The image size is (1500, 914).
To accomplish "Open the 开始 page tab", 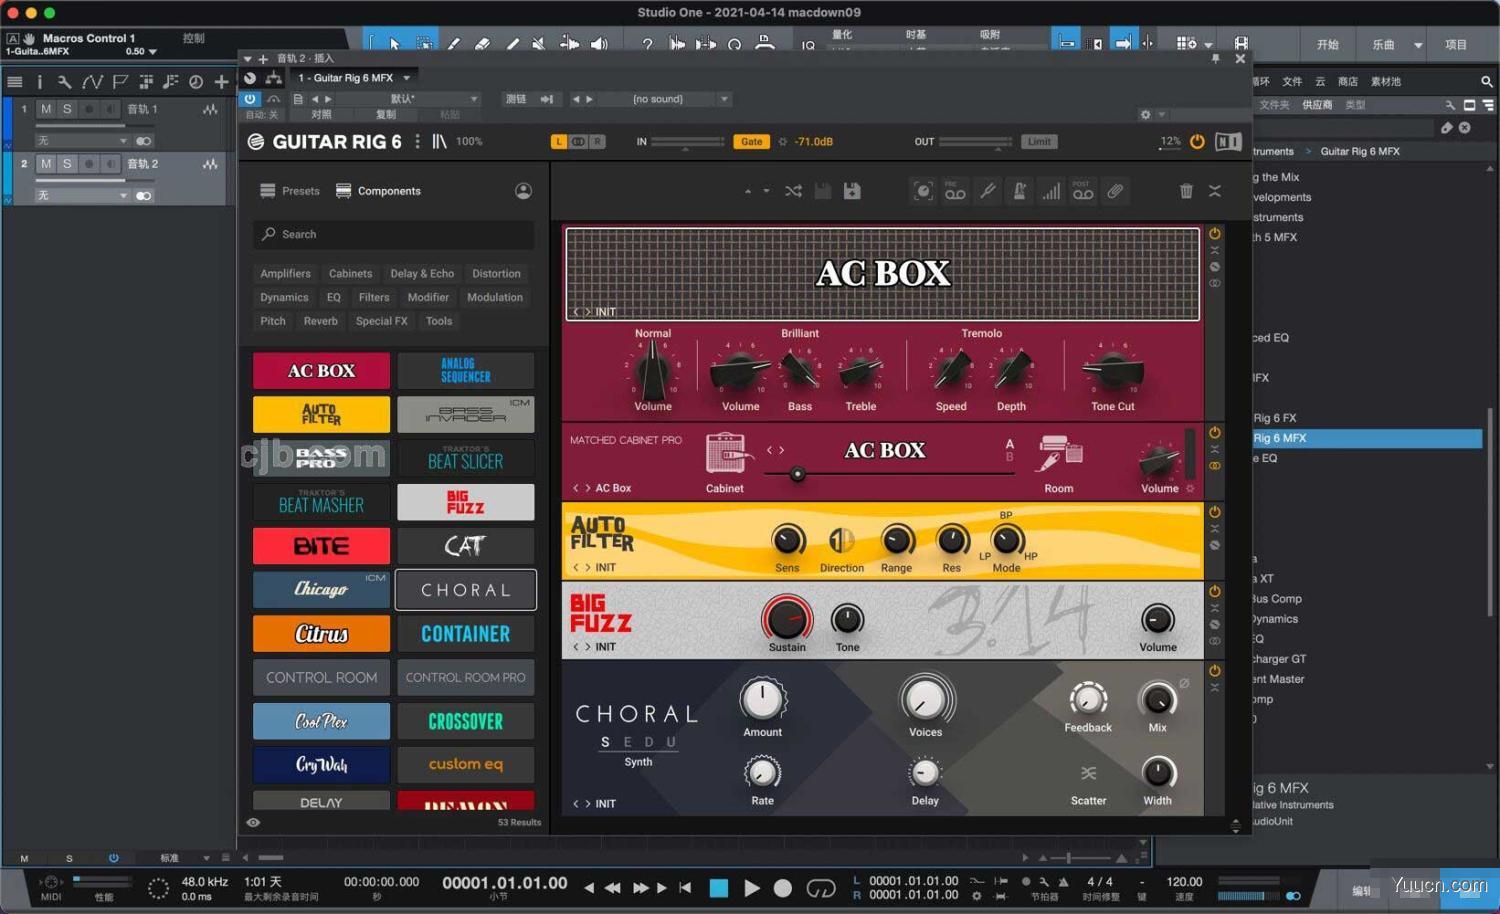I will pos(1328,45).
